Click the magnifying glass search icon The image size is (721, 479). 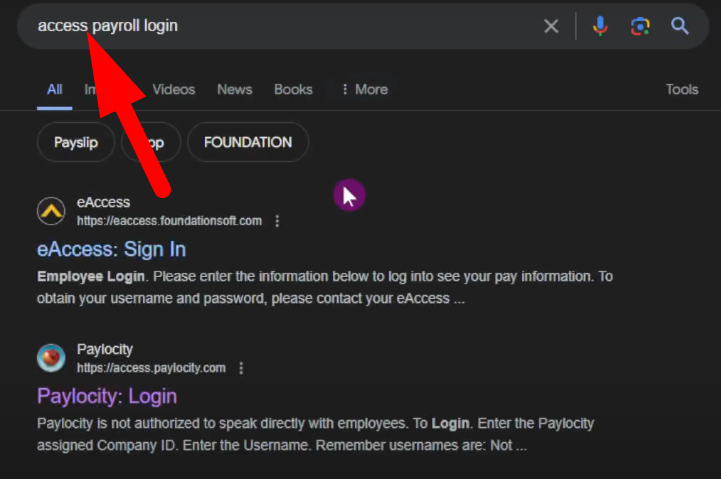tap(680, 26)
